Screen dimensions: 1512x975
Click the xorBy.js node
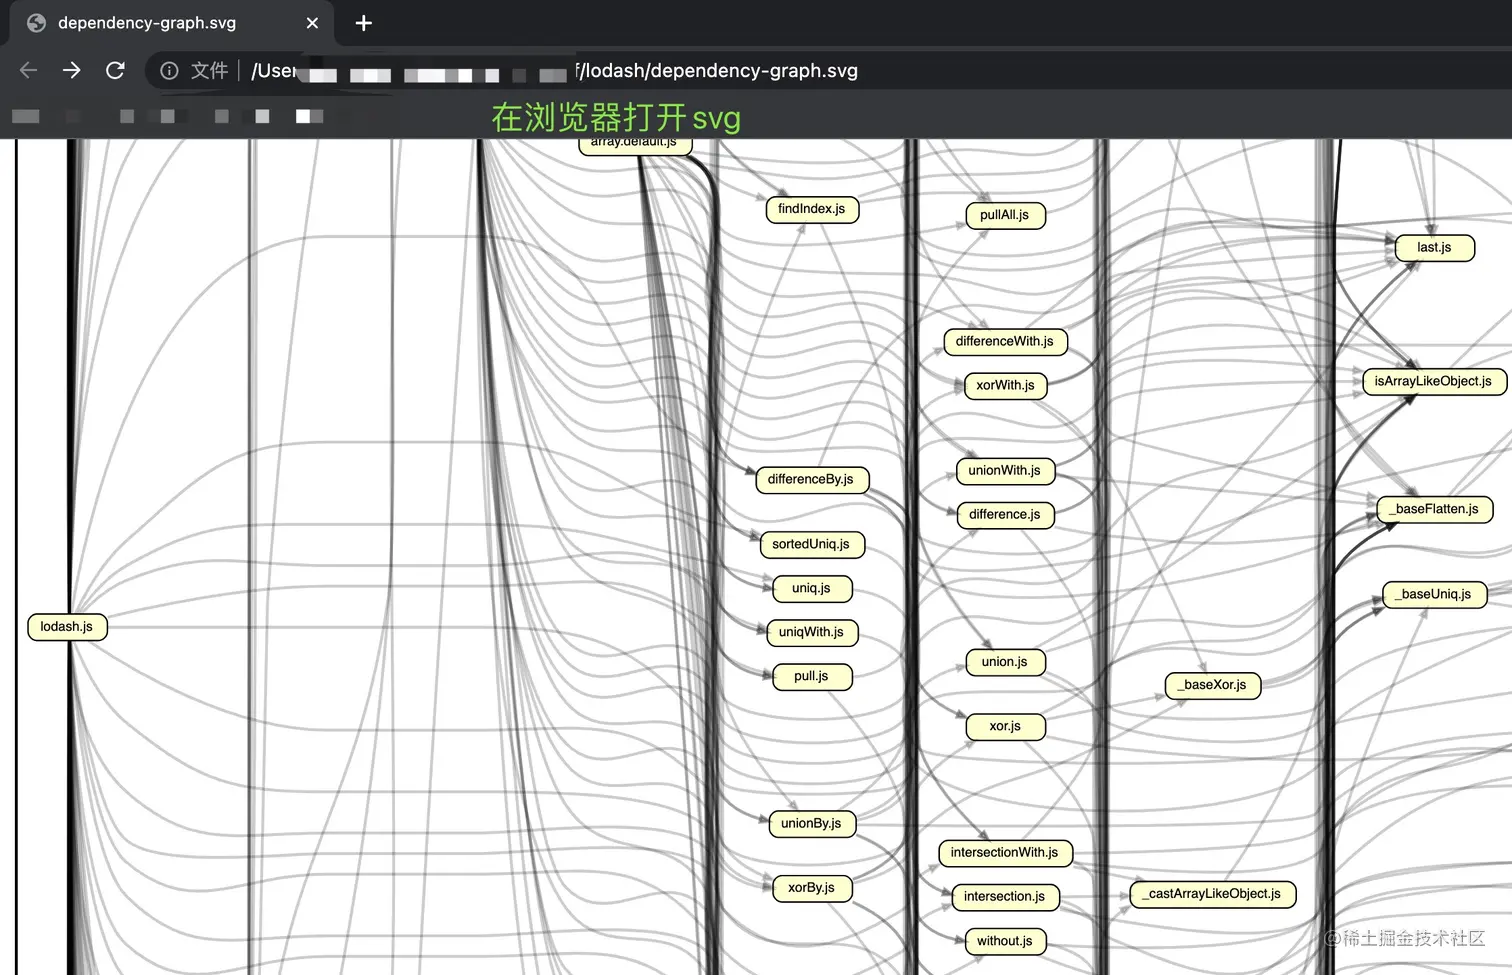coord(811,888)
